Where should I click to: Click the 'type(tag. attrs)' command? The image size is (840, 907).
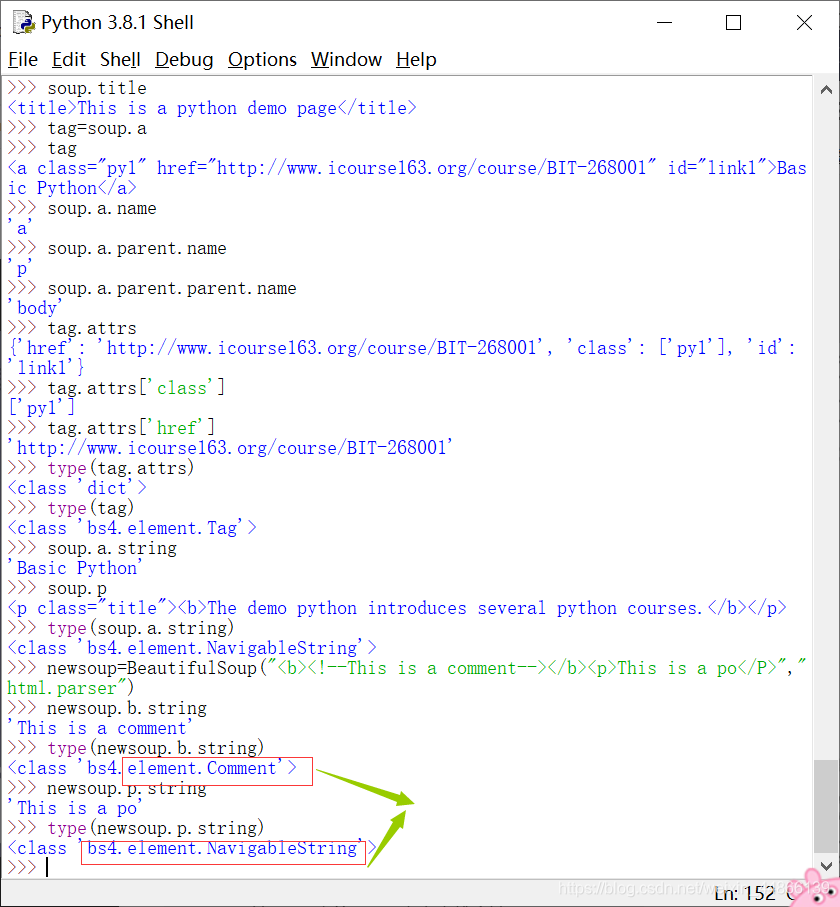point(120,468)
